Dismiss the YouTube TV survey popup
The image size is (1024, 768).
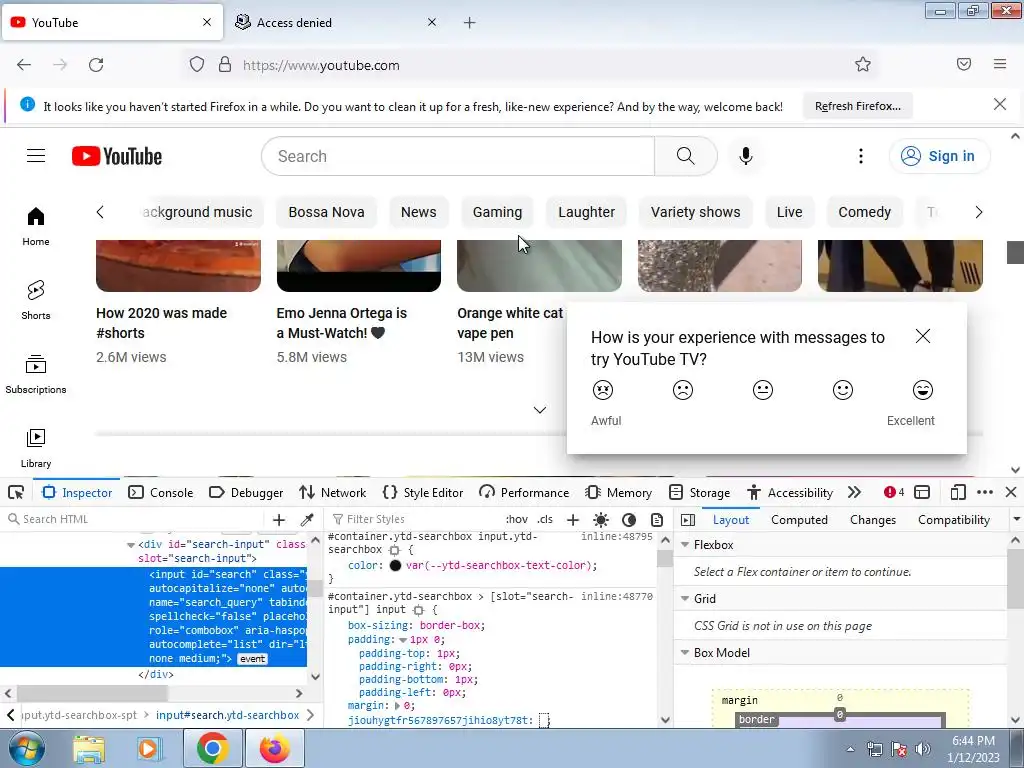point(923,336)
